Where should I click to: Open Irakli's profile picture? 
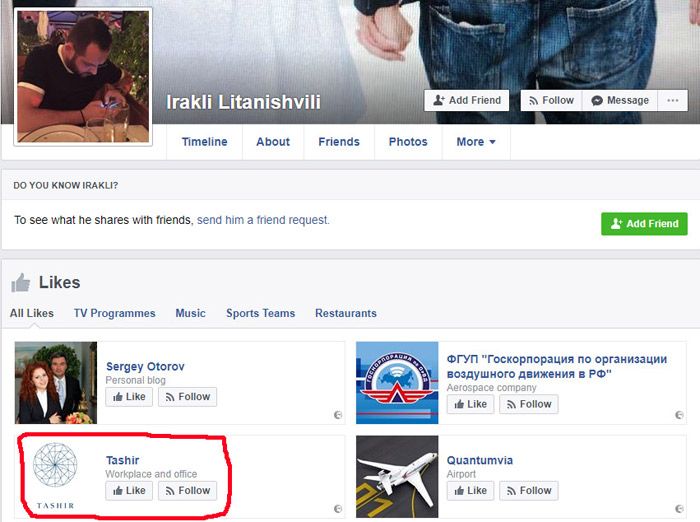tap(83, 77)
